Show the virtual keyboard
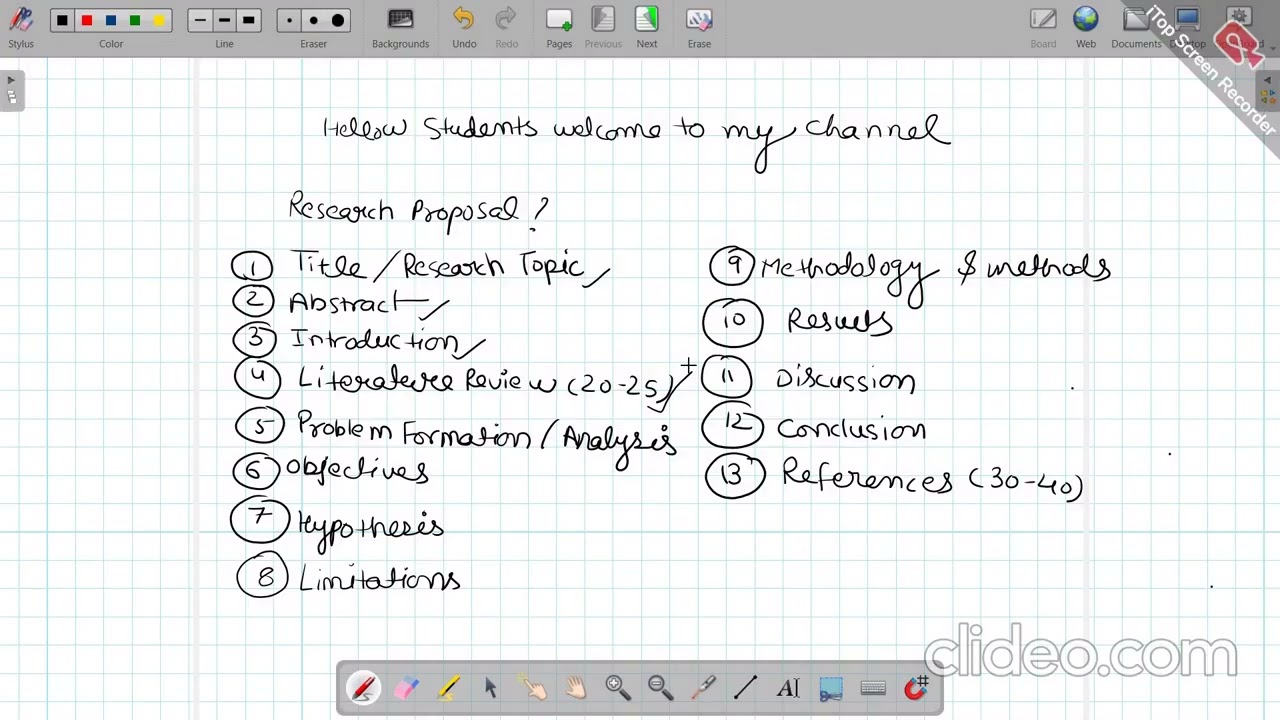 tap(873, 688)
